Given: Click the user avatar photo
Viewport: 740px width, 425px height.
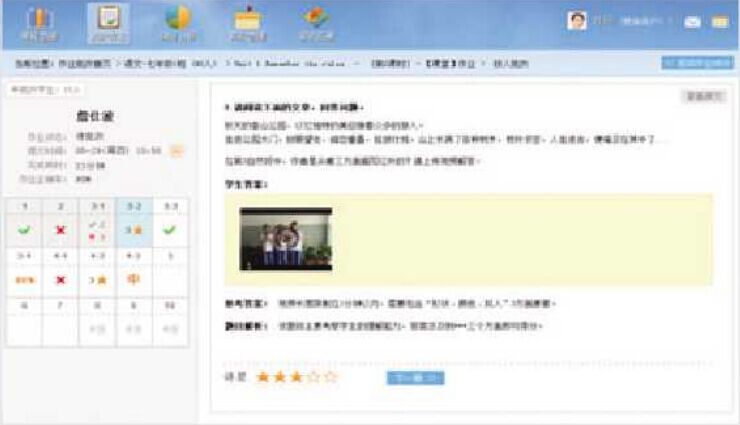Looking at the screenshot, I should click(x=577, y=20).
